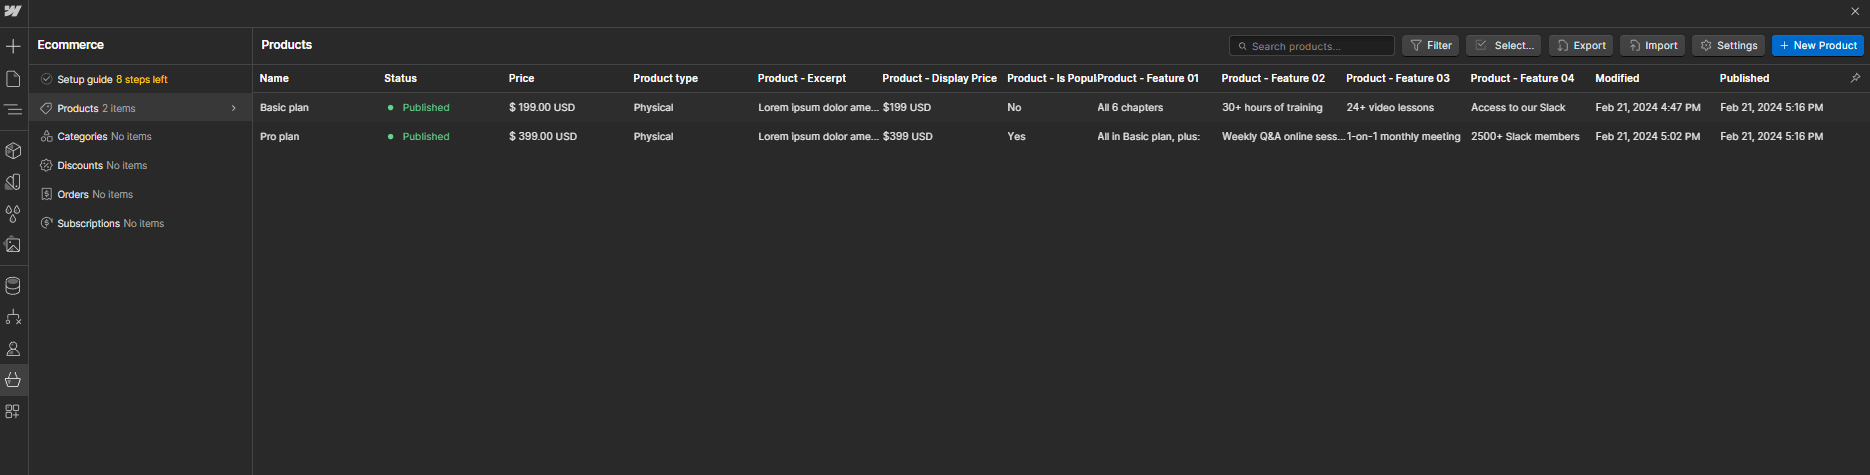This screenshot has width=1870, height=475.
Task: Click the Ecommerce basket icon
Action: click(13, 380)
